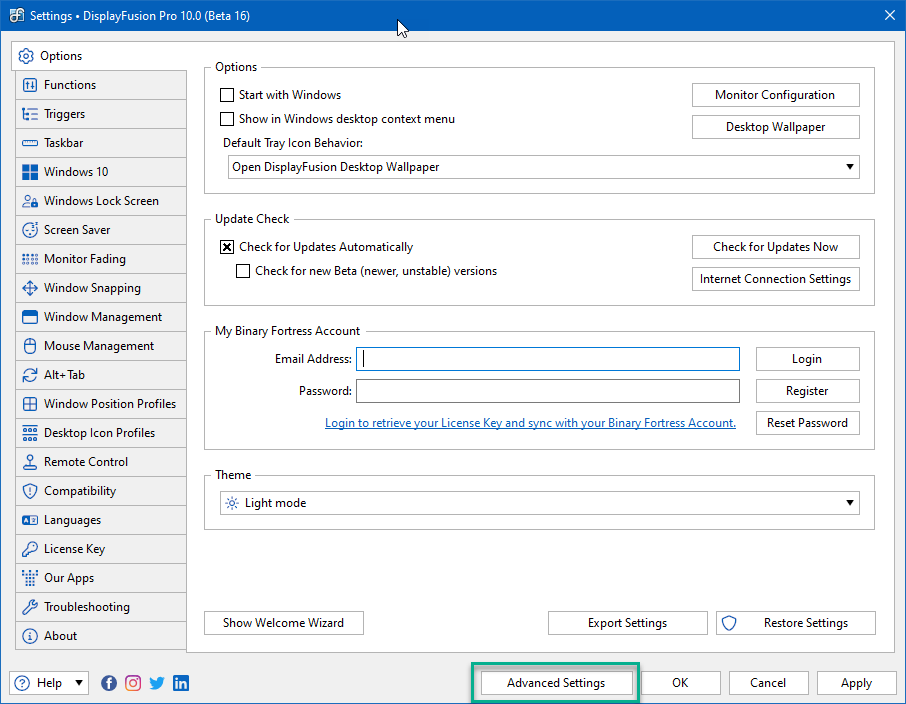
Task: Confirm with the OK button
Action: [x=681, y=683]
